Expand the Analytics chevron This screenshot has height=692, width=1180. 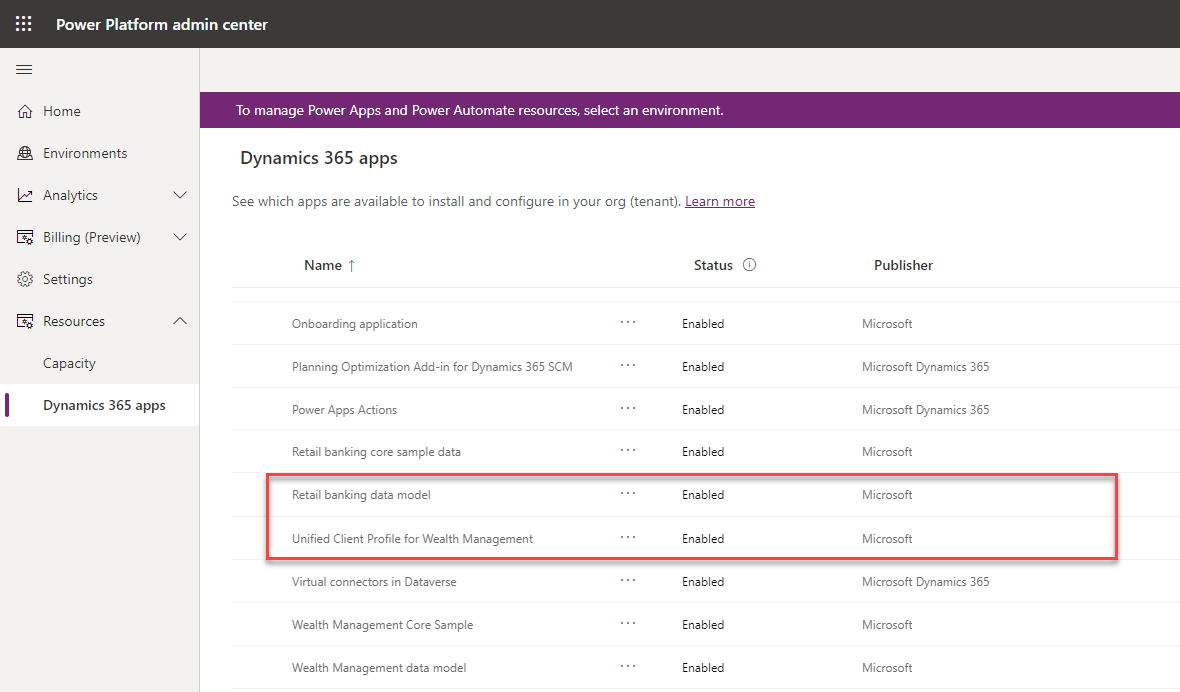pyautogui.click(x=180, y=196)
